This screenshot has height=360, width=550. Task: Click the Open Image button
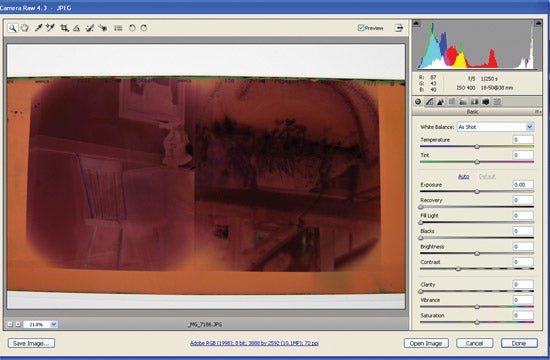[x=426, y=343]
